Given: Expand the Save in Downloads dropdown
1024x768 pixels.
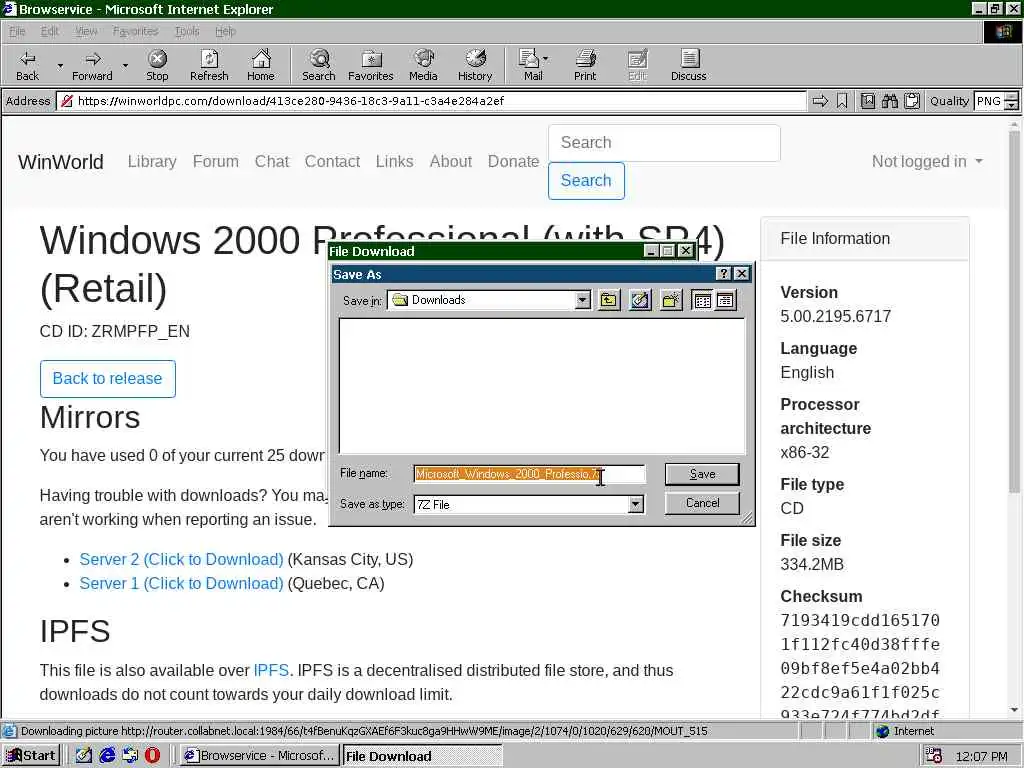Looking at the screenshot, I should (583, 300).
